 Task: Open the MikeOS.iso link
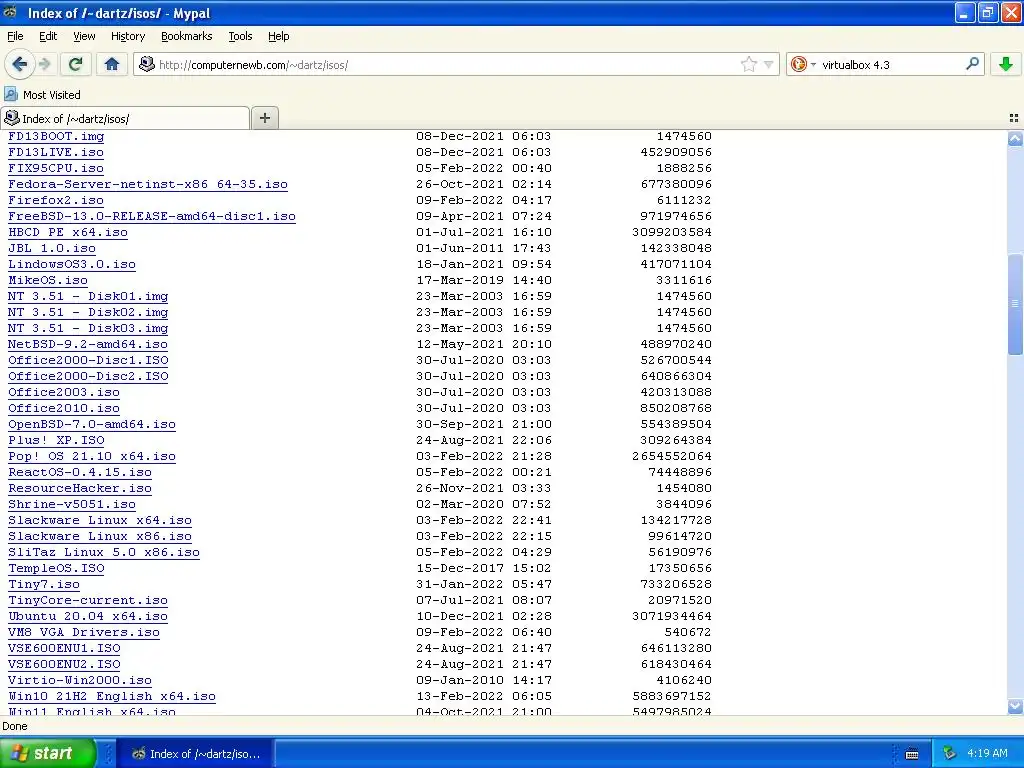(x=48, y=280)
